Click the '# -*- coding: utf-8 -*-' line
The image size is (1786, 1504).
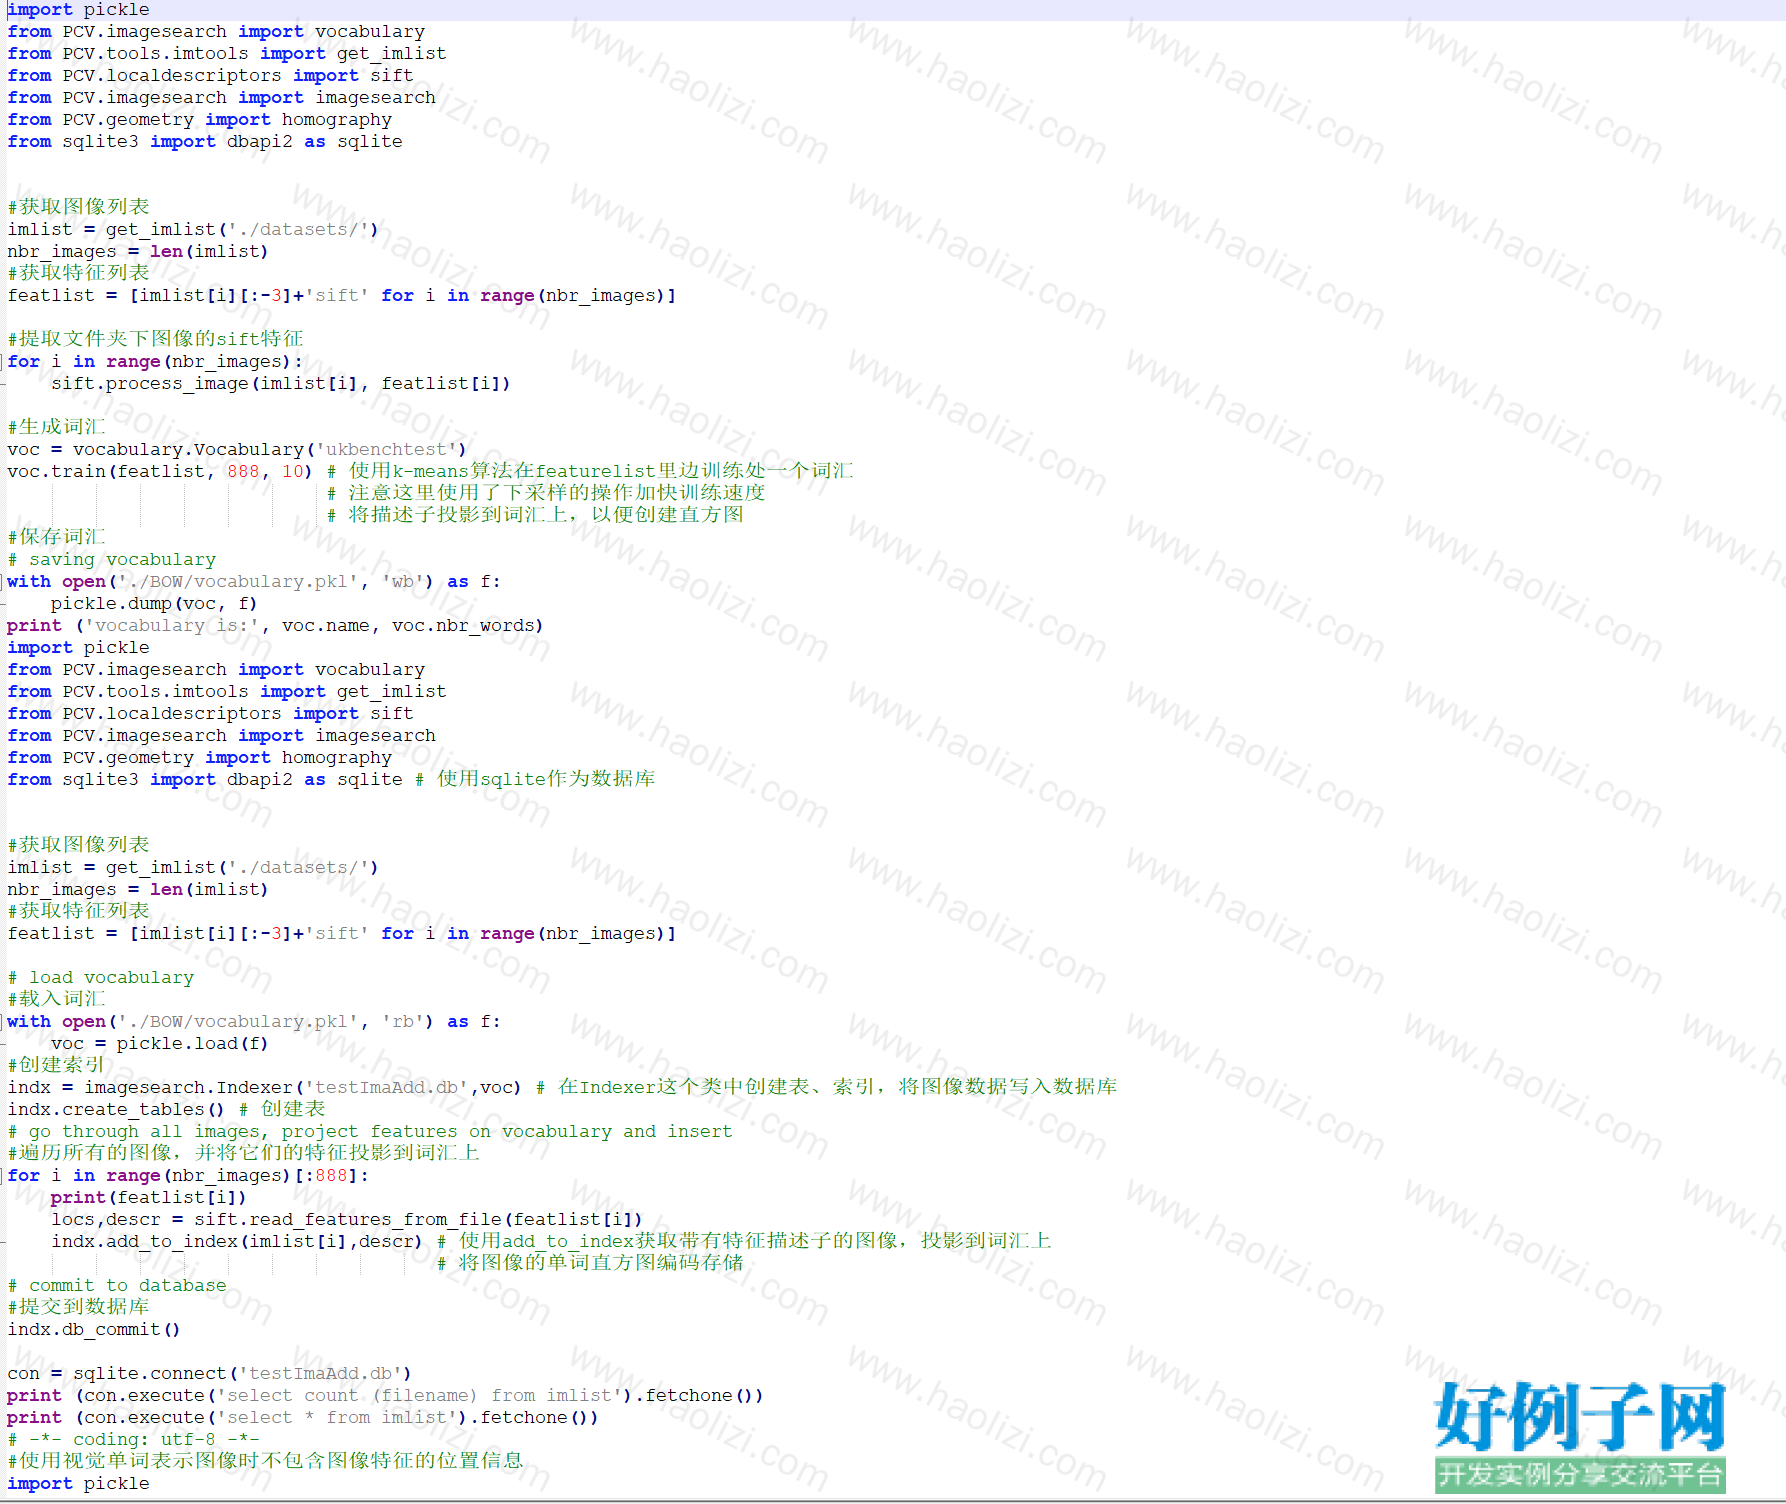tap(133, 1439)
